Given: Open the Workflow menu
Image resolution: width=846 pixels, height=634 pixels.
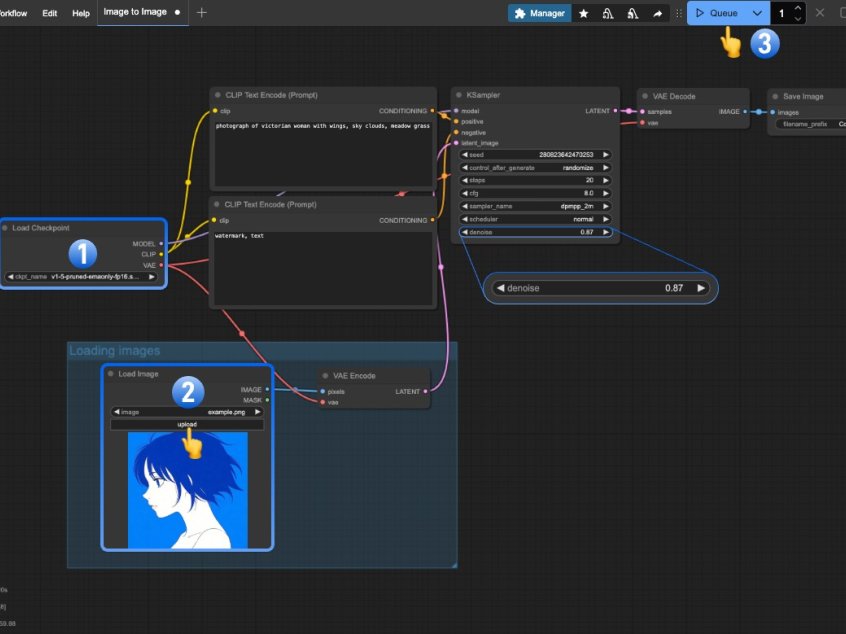Looking at the screenshot, I should click(13, 13).
